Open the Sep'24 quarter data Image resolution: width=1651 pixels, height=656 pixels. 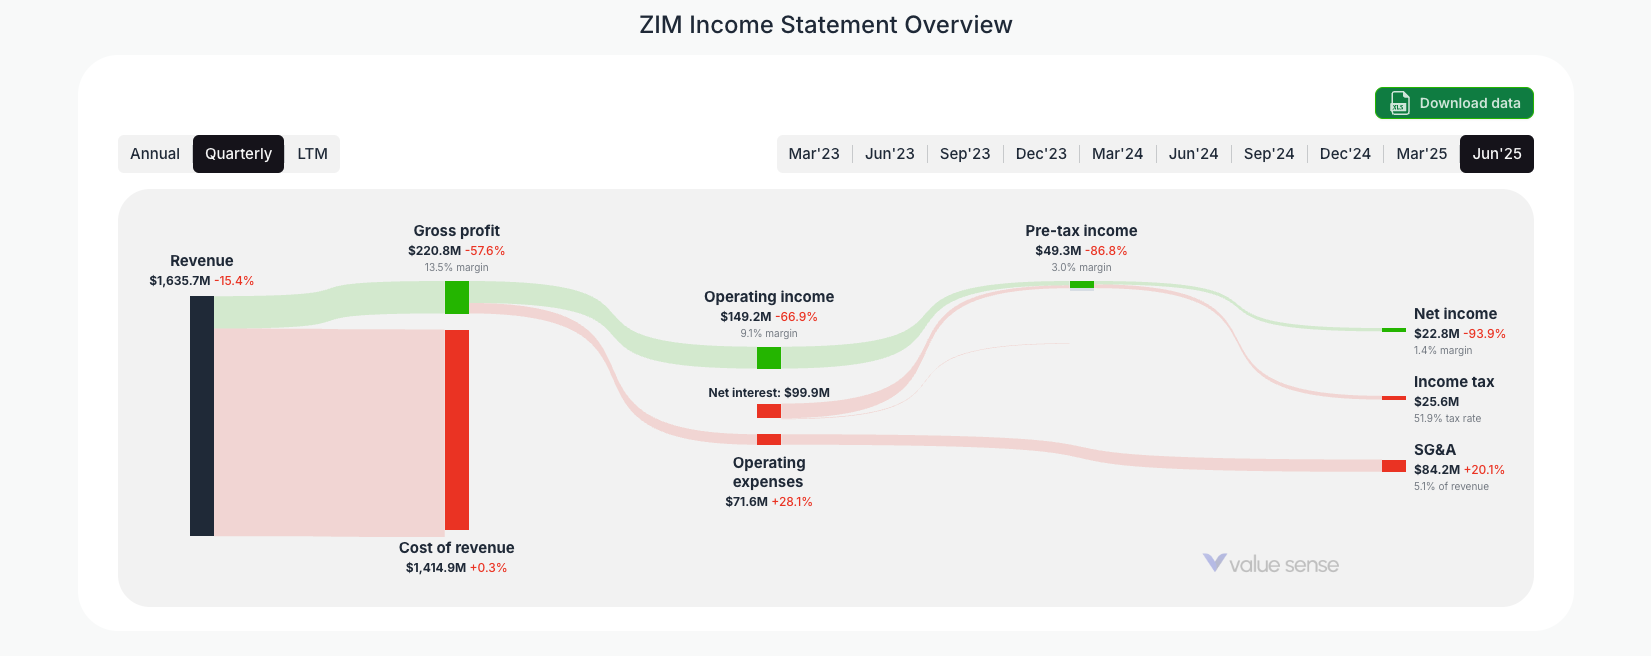(1269, 153)
